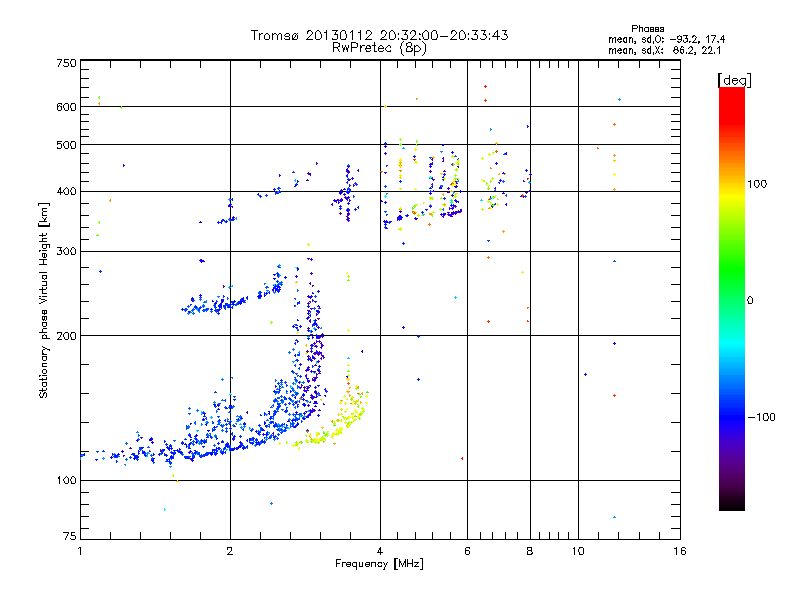Viewport: 800px width, 600px height.
Task: Click the "Frequency [MHz]" axis title
Action: point(379,564)
